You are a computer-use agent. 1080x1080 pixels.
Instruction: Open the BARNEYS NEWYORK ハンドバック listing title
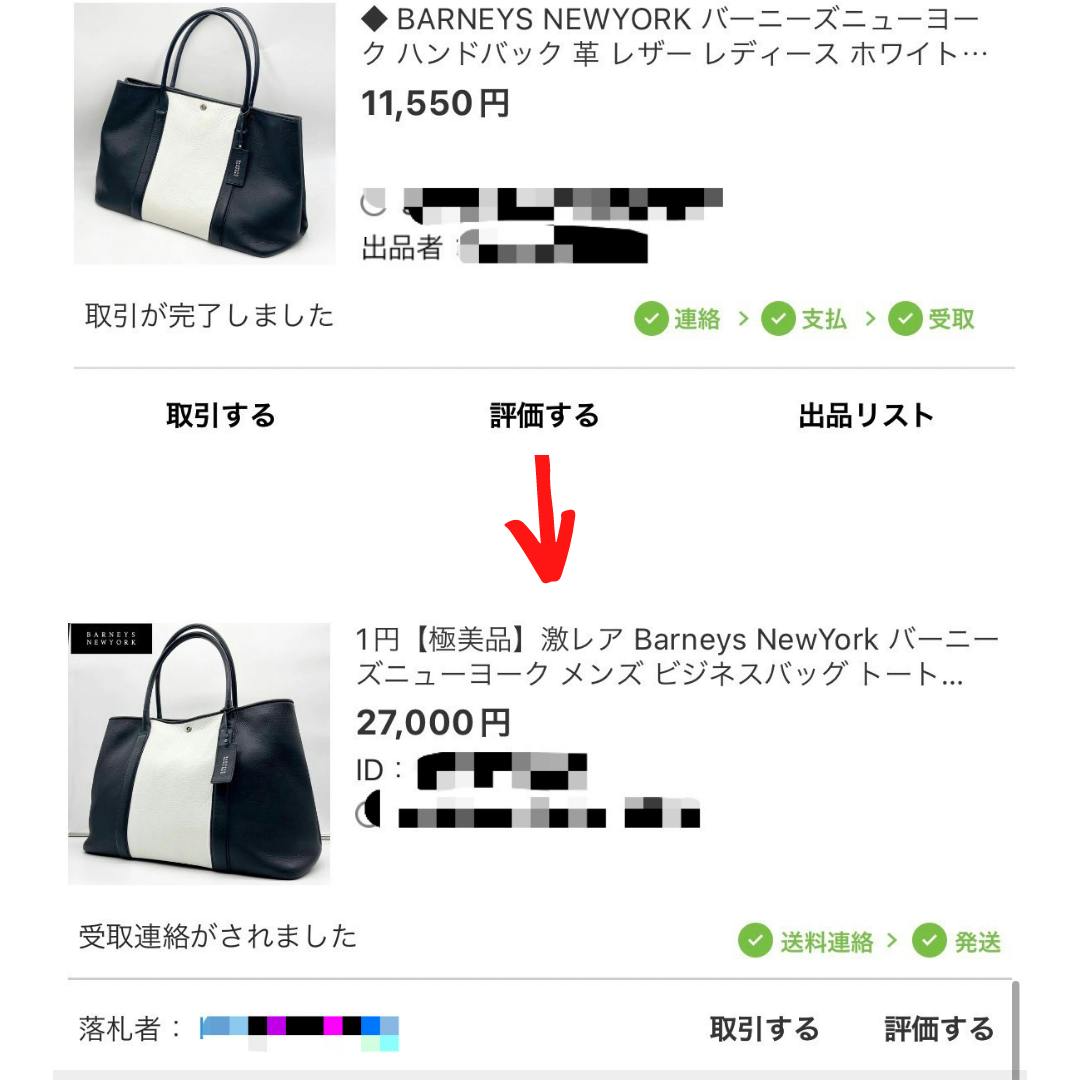click(674, 37)
